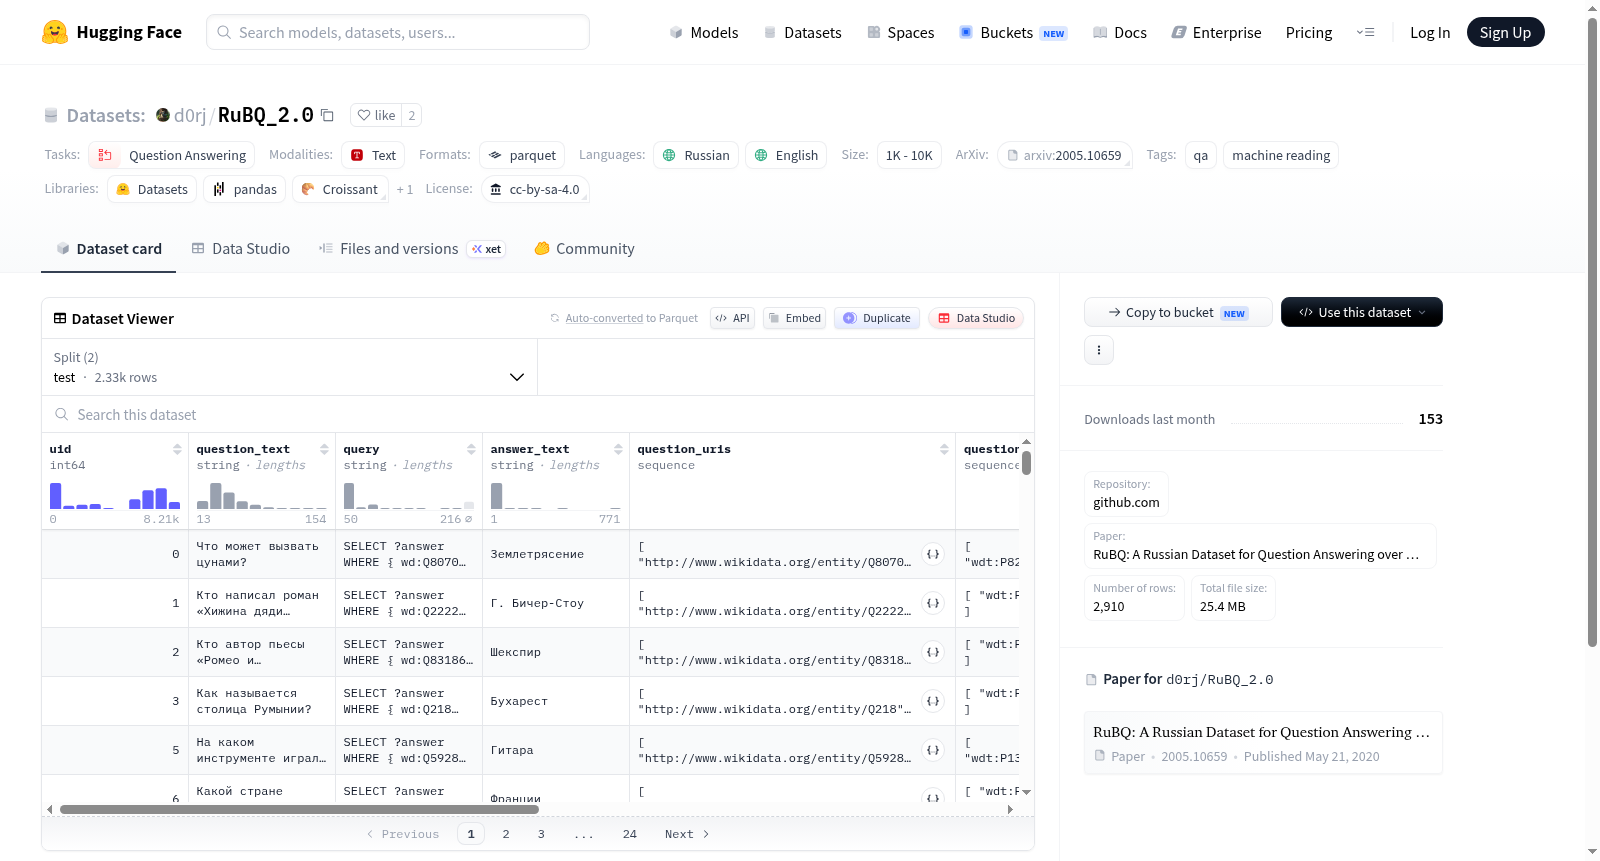Screen dimensions: 1600x861
Task: Select the pandas library tag
Action: (x=245, y=189)
